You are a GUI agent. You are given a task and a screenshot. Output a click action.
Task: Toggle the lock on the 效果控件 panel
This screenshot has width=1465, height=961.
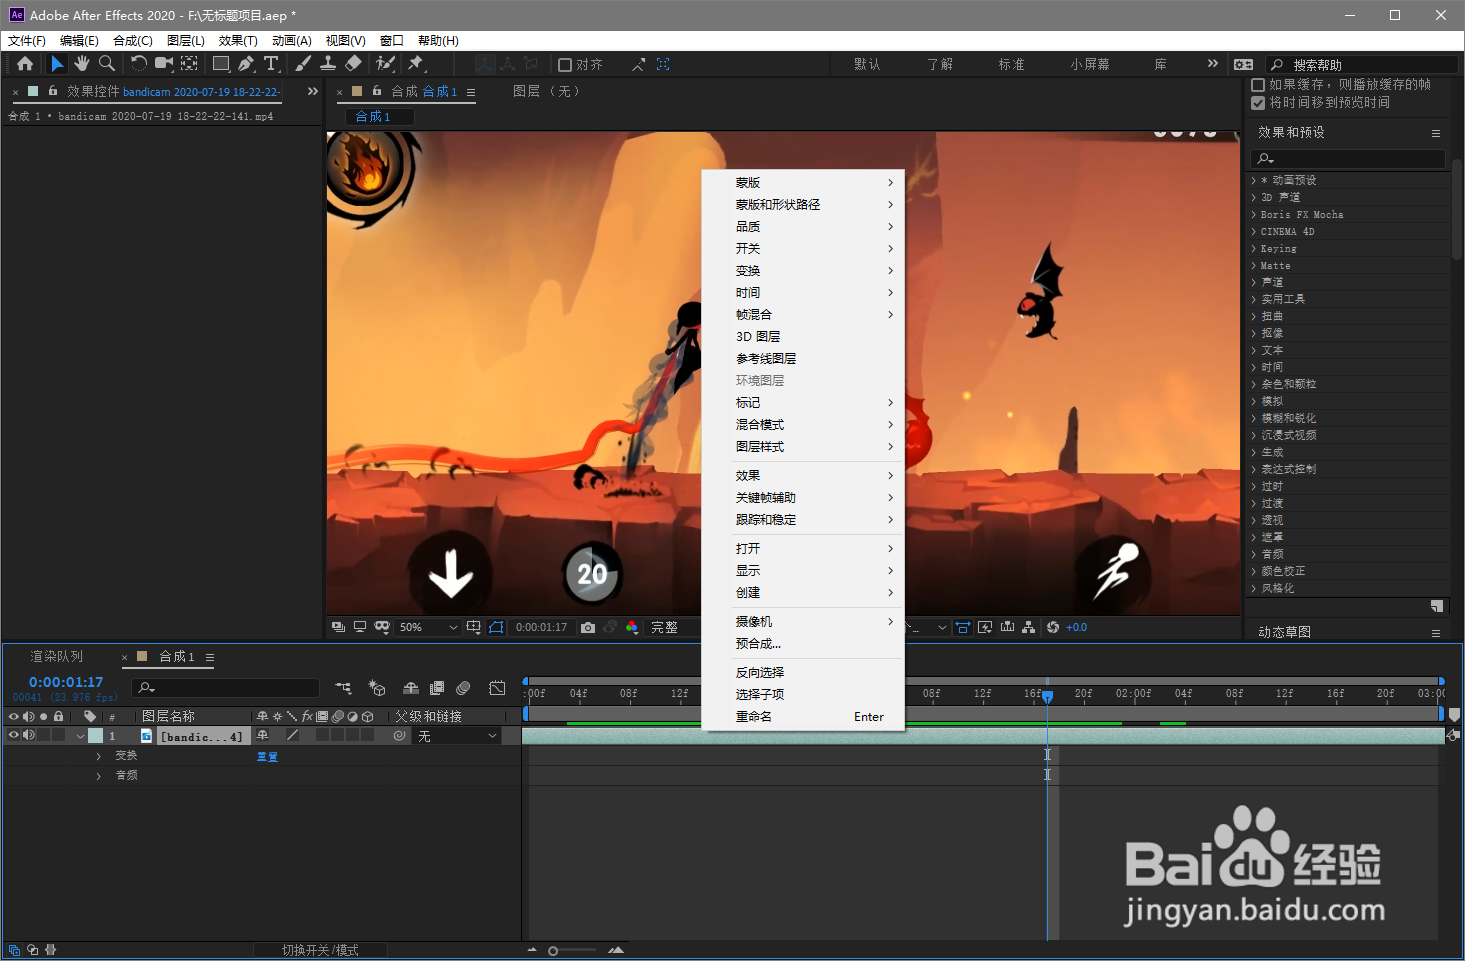(x=53, y=91)
